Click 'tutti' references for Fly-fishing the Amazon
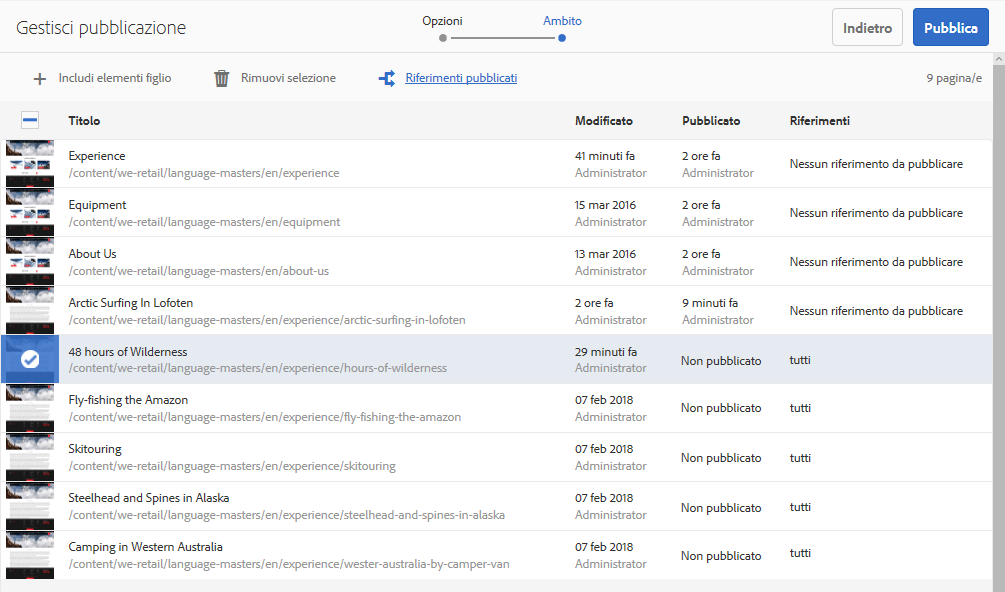Image resolution: width=1005 pixels, height=592 pixels. pyautogui.click(x=800, y=408)
